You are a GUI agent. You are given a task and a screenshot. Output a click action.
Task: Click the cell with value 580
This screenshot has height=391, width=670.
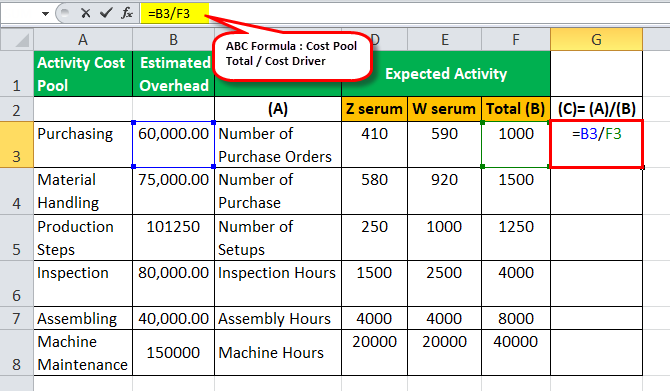tap(374, 191)
